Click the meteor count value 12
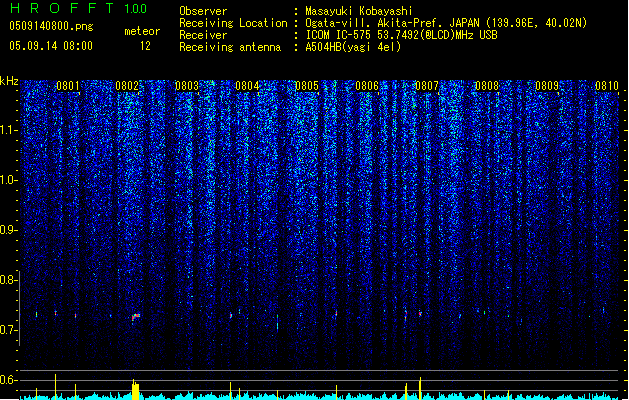The height and width of the screenshot is (400, 629). [145, 46]
